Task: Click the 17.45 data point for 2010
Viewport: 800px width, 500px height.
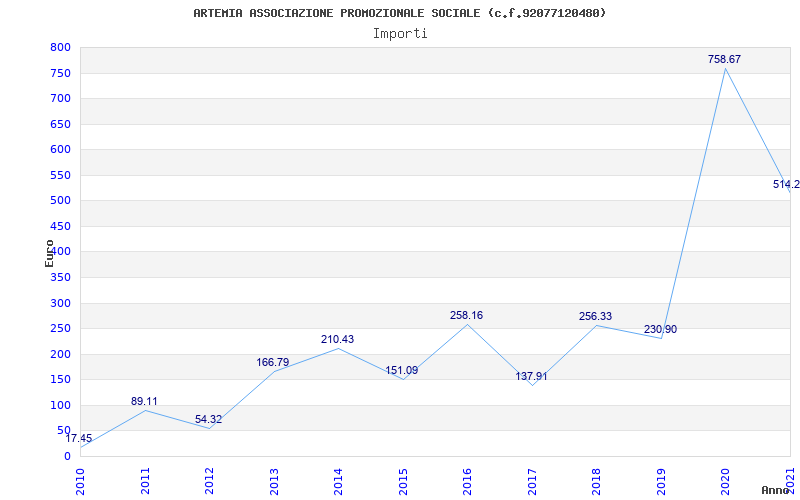Action: [80, 439]
